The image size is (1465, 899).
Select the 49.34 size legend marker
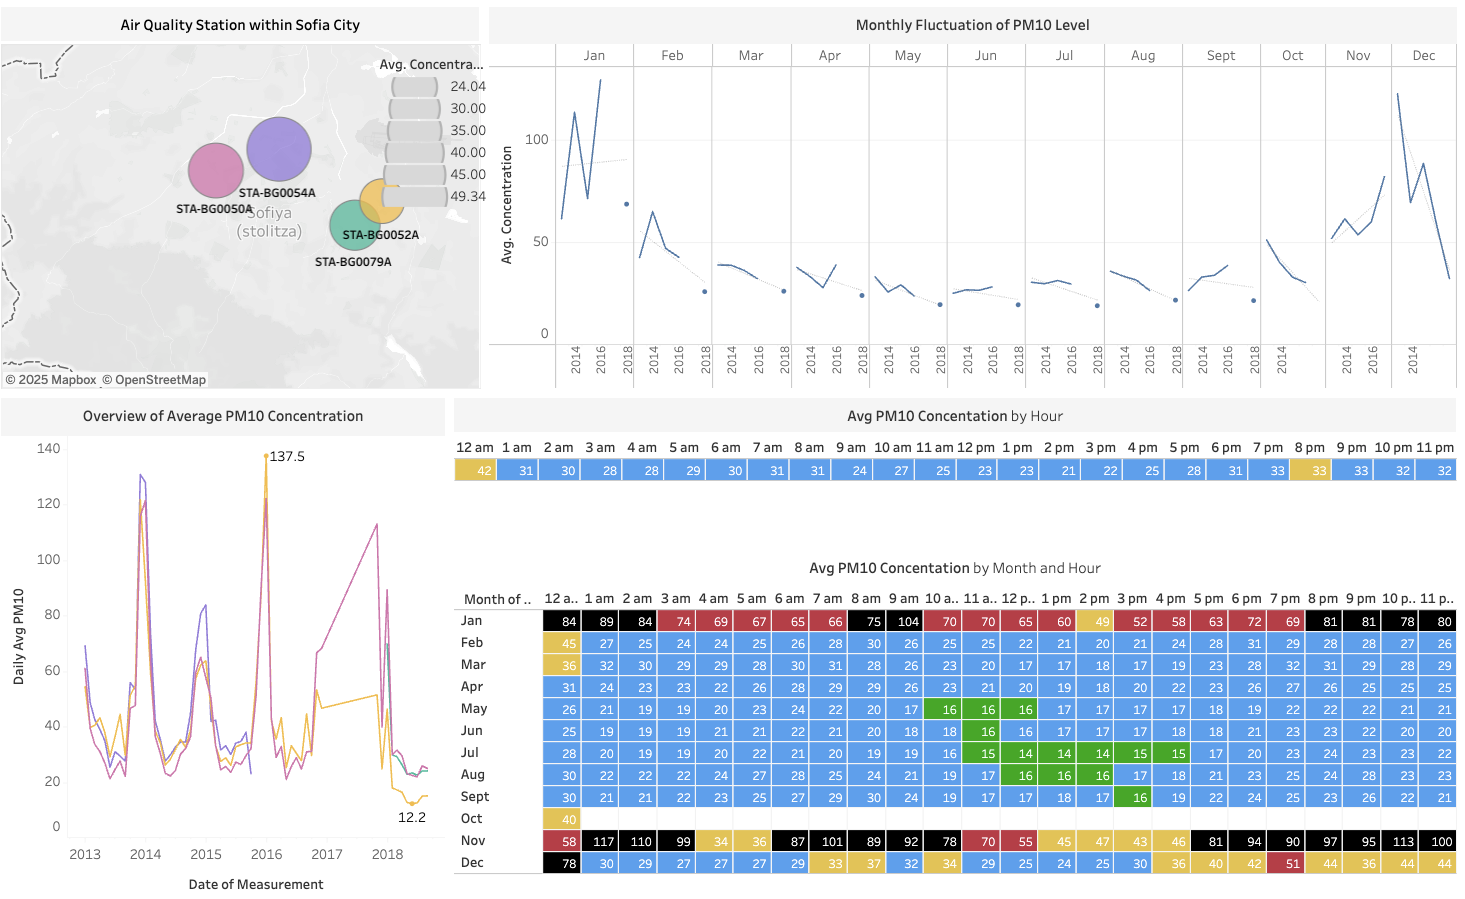tap(414, 196)
